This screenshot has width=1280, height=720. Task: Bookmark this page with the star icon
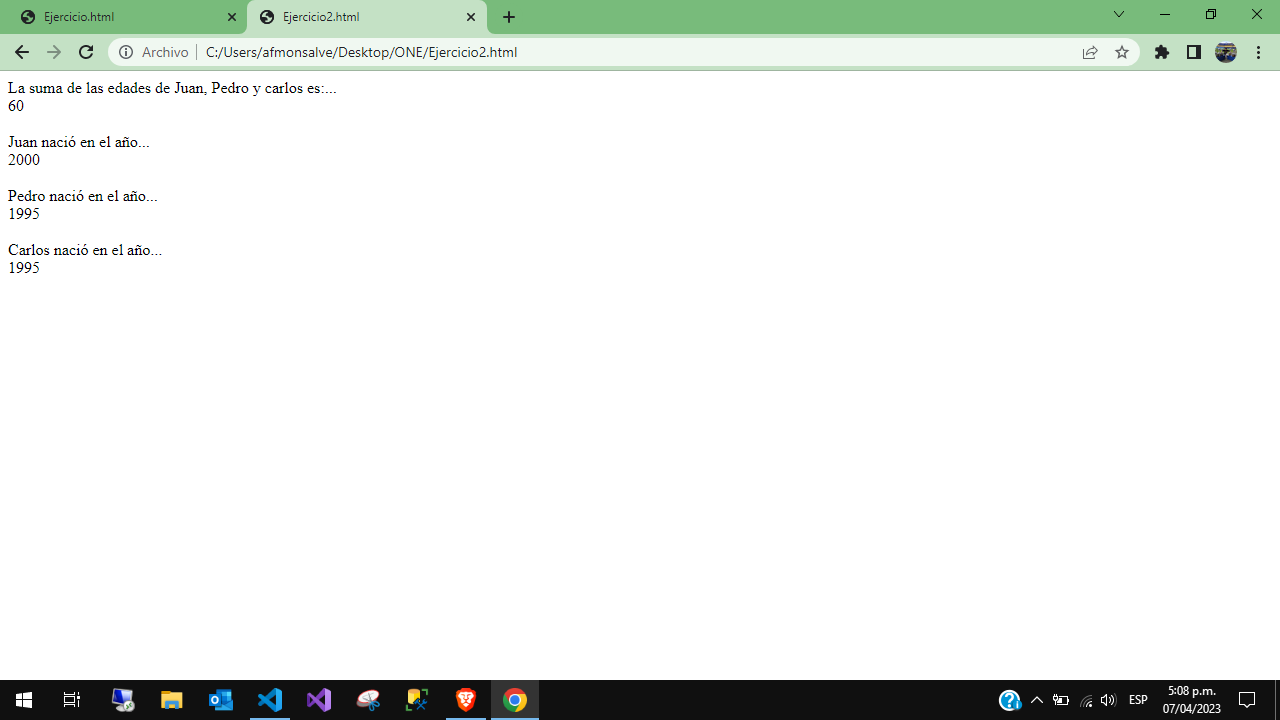point(1122,52)
